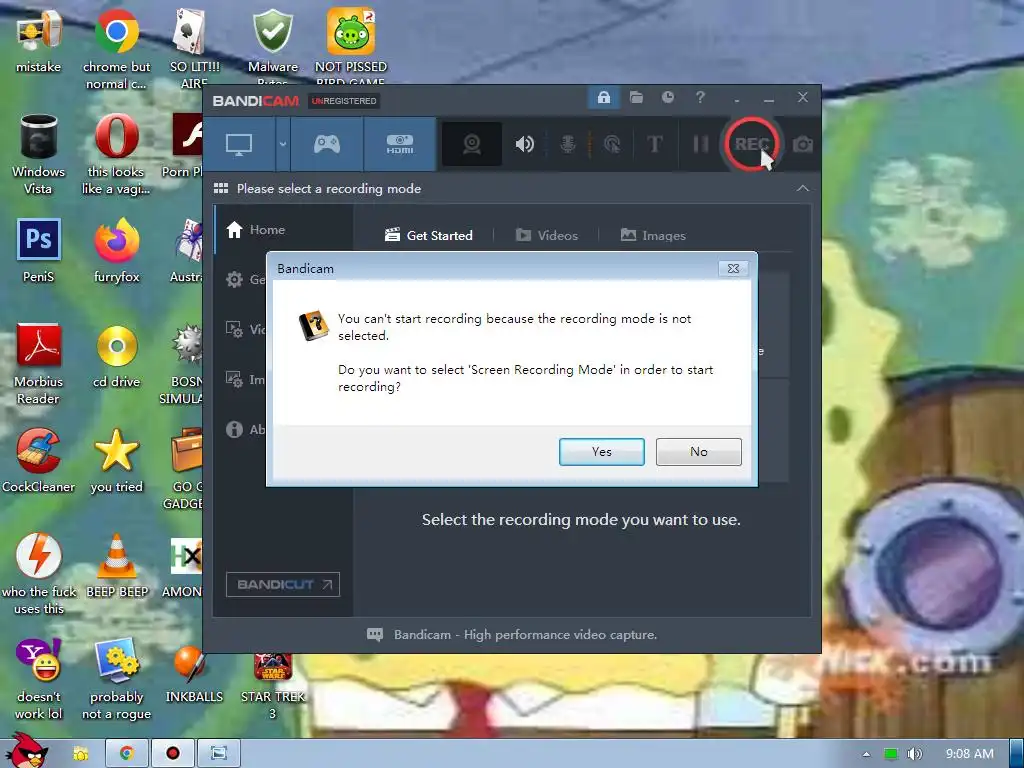Click the UNREGISTERED badge
This screenshot has height=768, width=1024.
(344, 101)
